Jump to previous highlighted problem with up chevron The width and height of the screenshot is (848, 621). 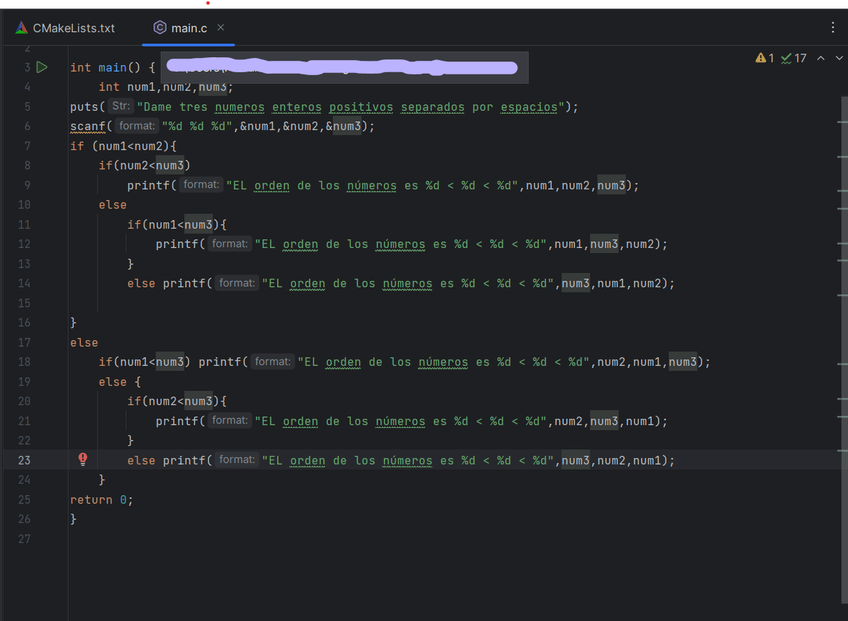tap(821, 59)
